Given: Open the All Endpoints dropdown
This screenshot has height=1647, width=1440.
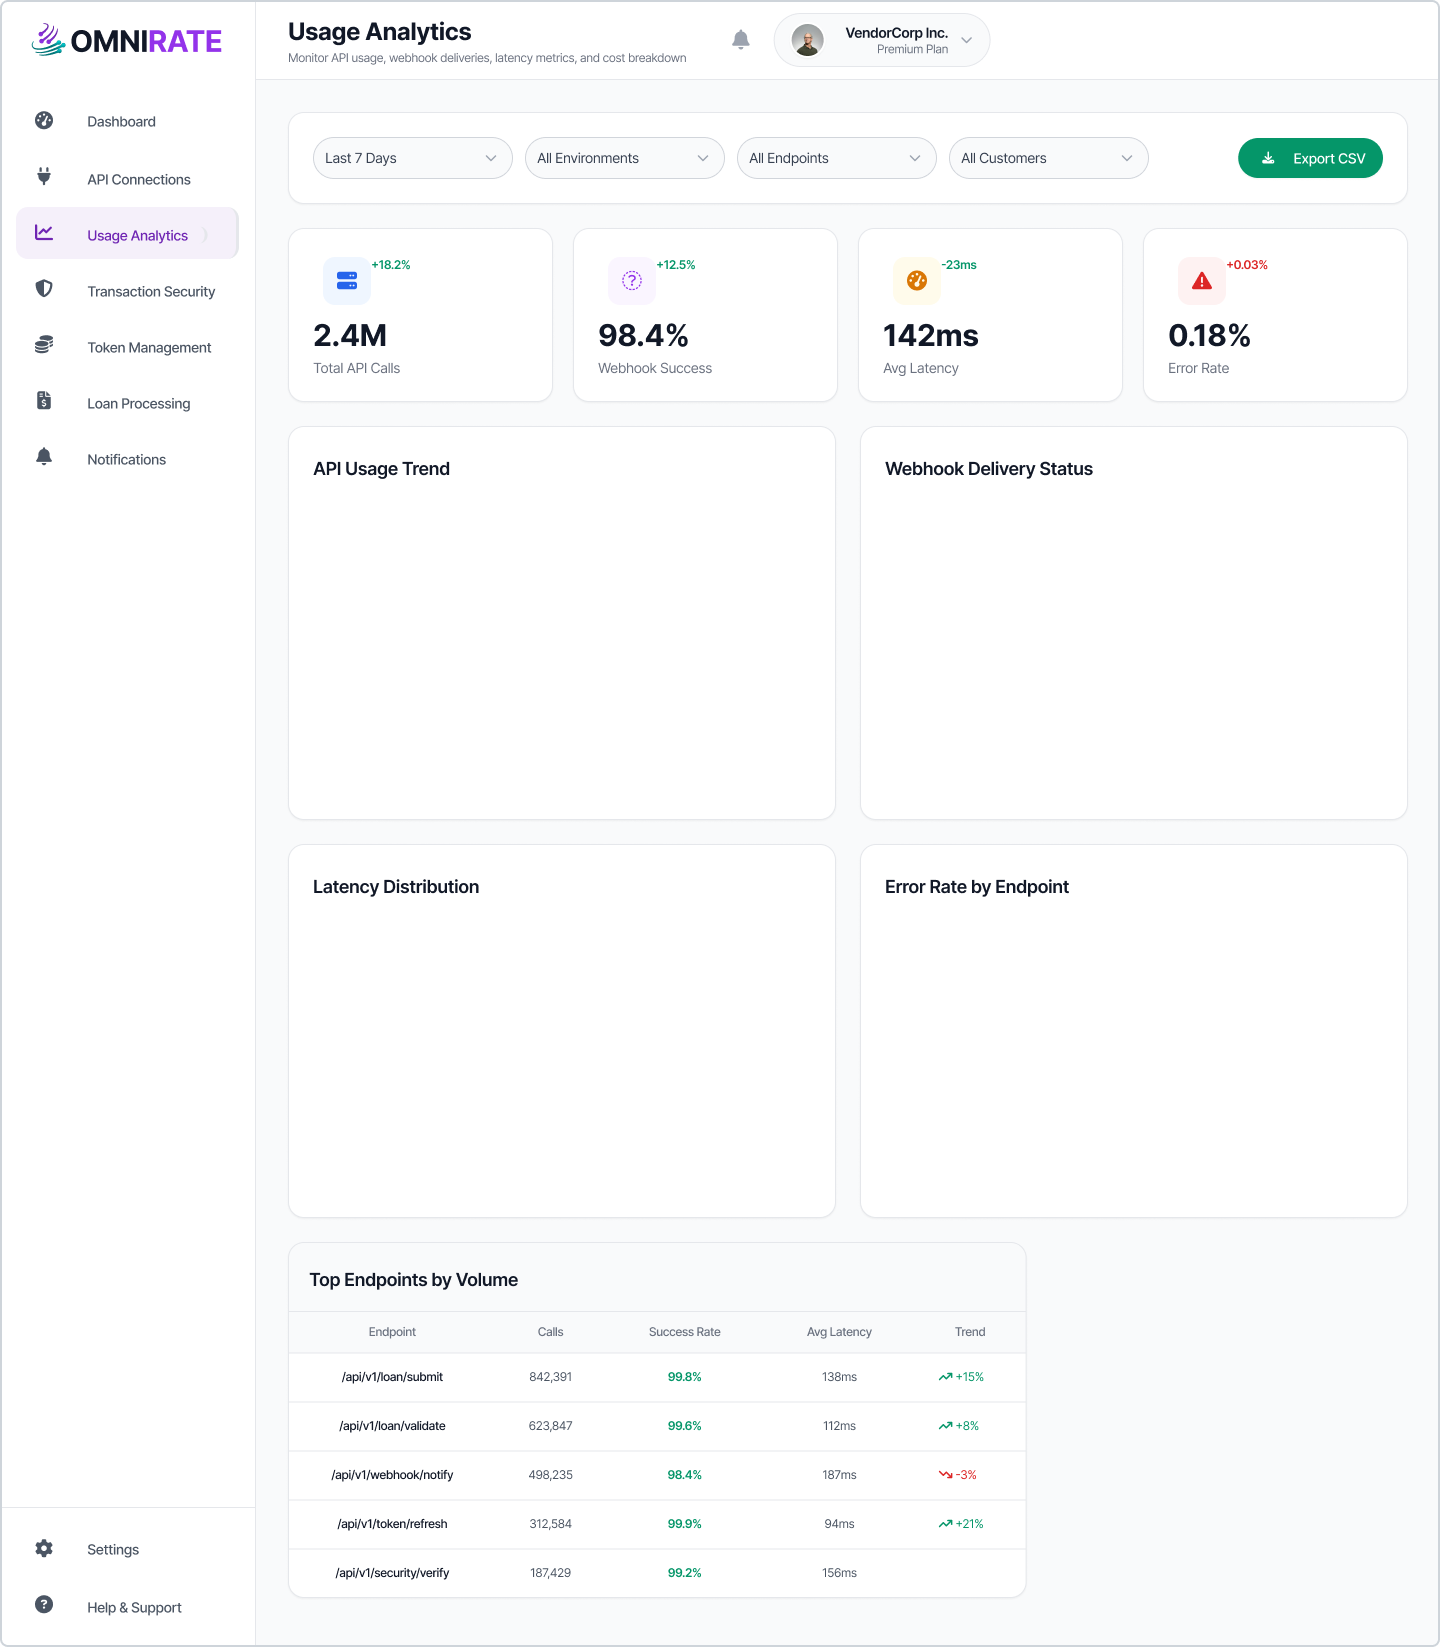Looking at the screenshot, I should tap(837, 158).
